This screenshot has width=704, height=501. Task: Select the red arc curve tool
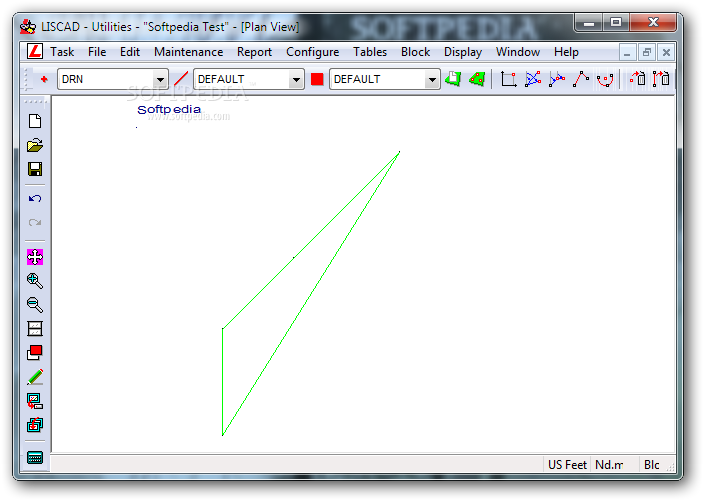[x=605, y=80]
